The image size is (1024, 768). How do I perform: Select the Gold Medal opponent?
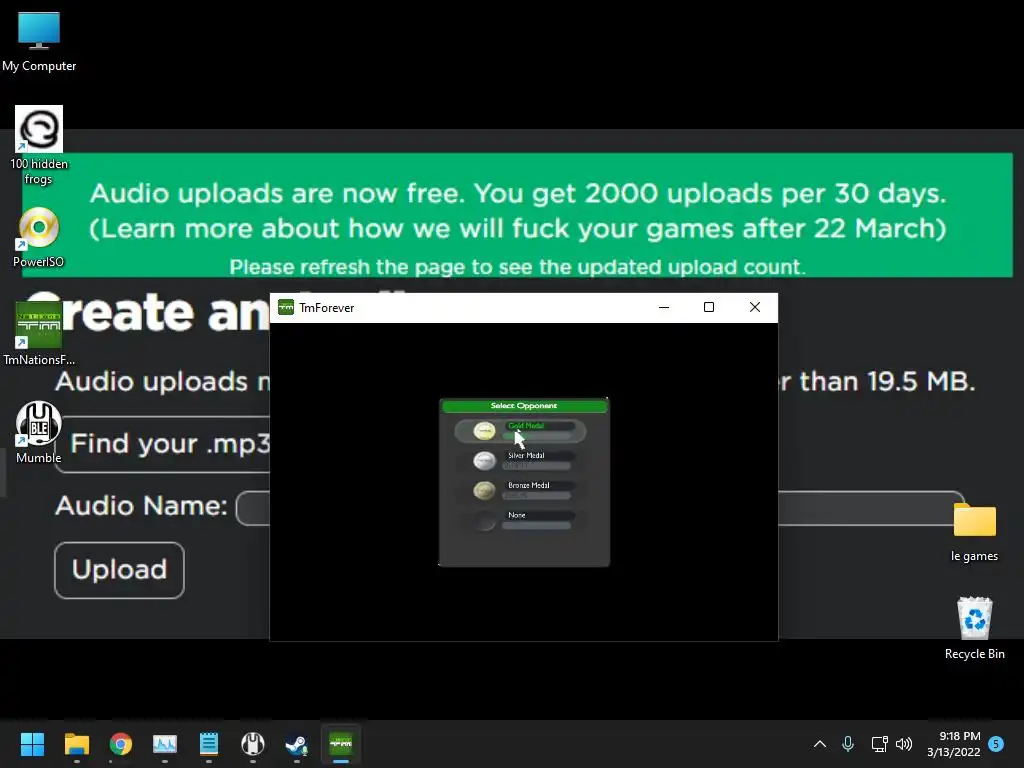[520, 431]
